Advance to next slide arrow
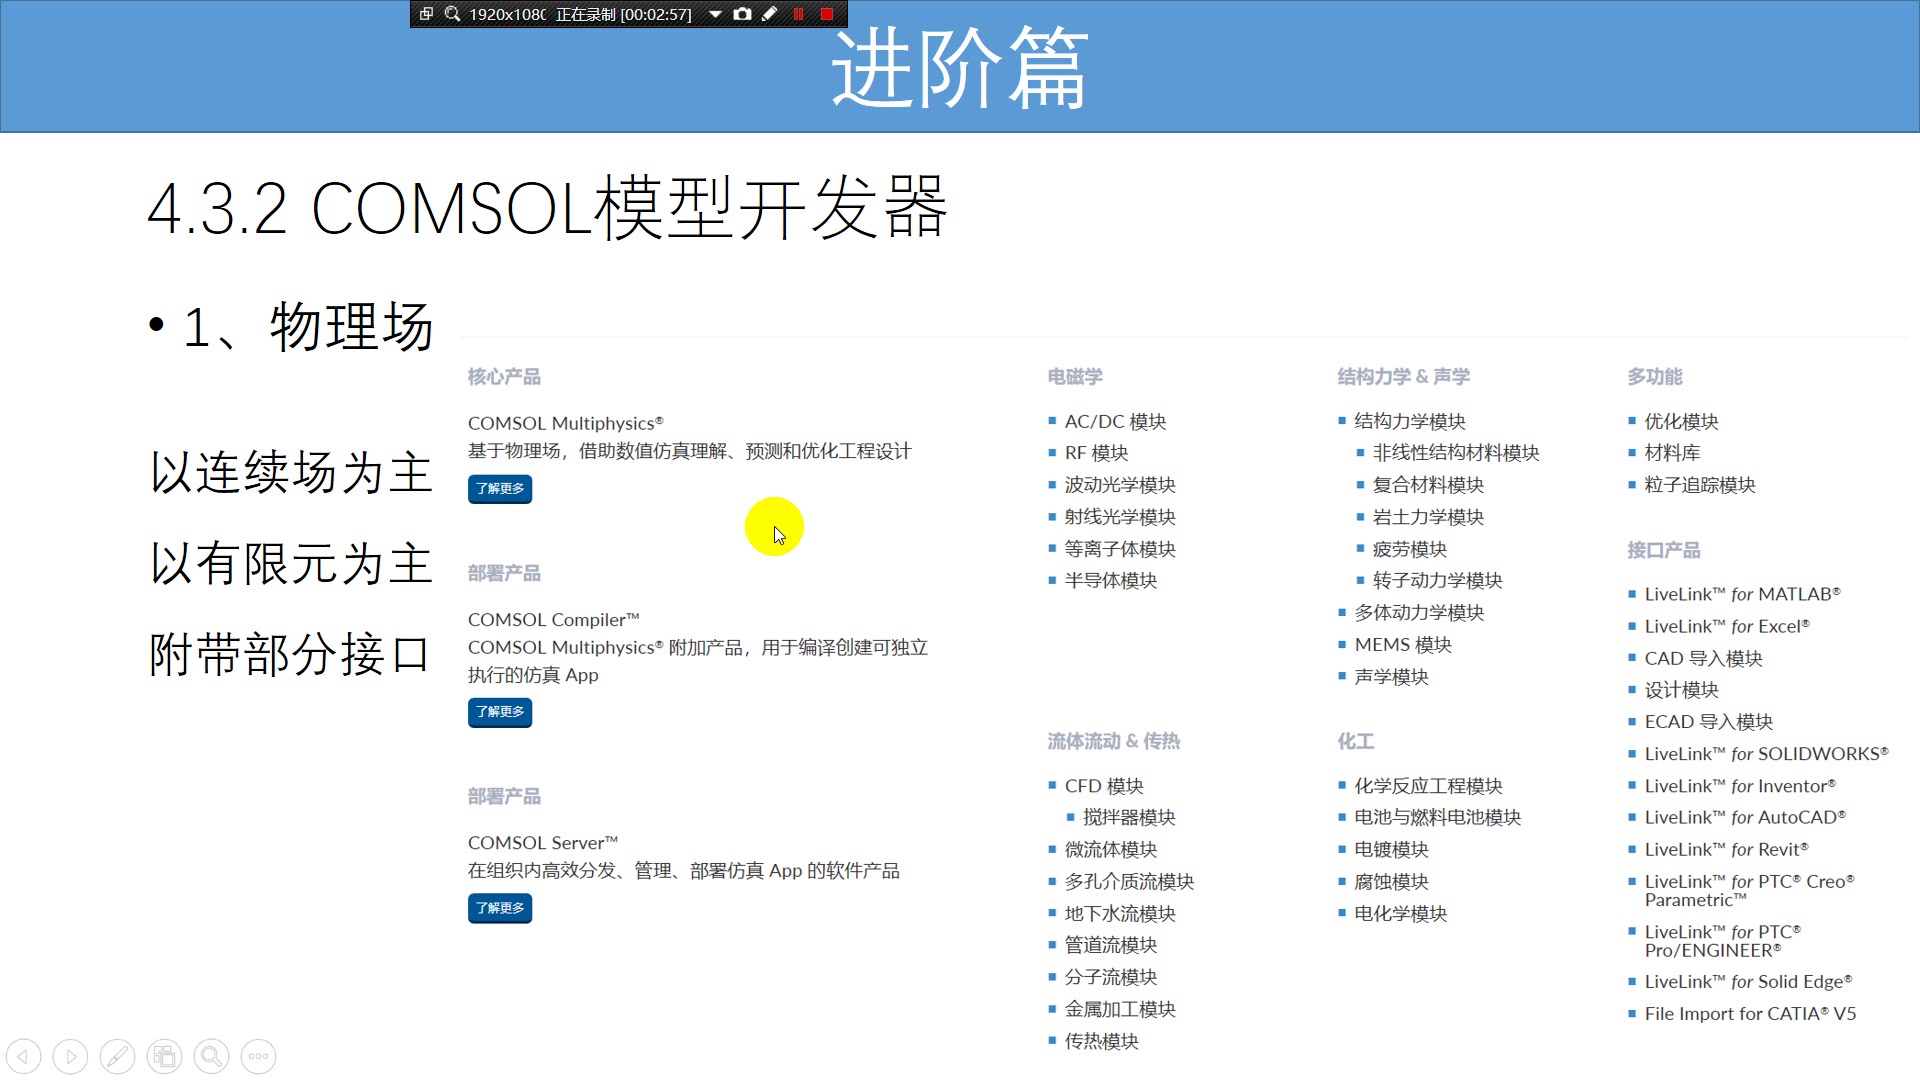This screenshot has height=1080, width=1920. 70,1056
